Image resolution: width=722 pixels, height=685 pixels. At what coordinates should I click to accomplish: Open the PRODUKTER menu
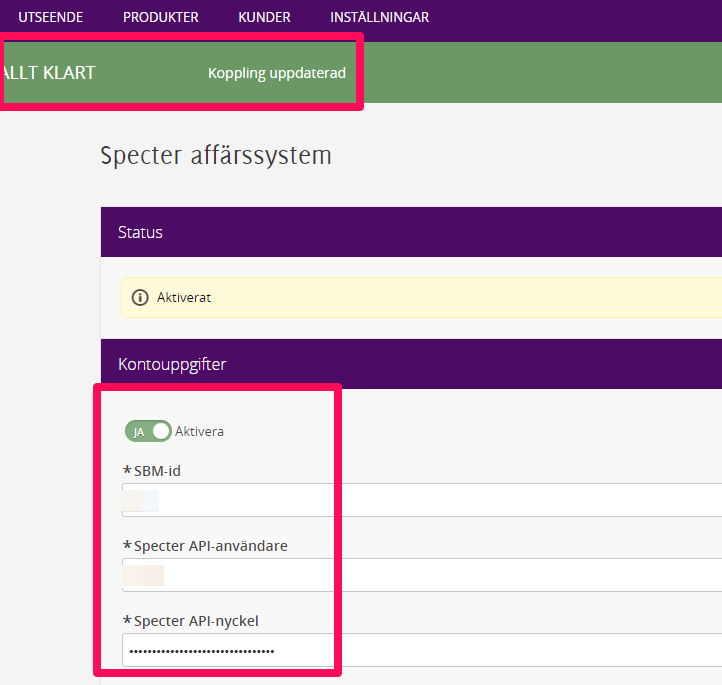161,17
